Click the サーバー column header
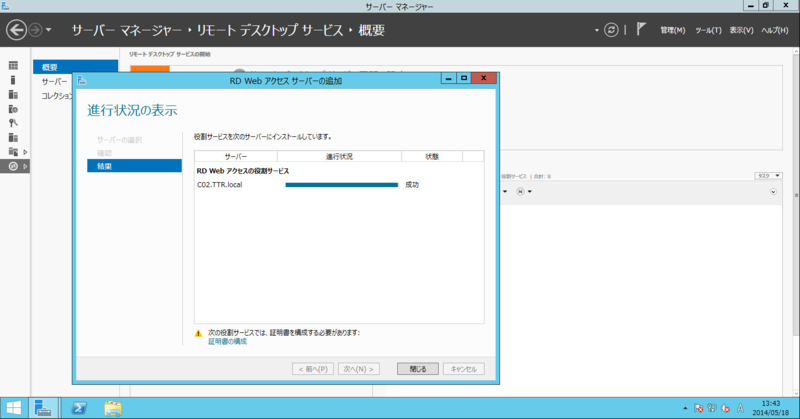 point(236,156)
